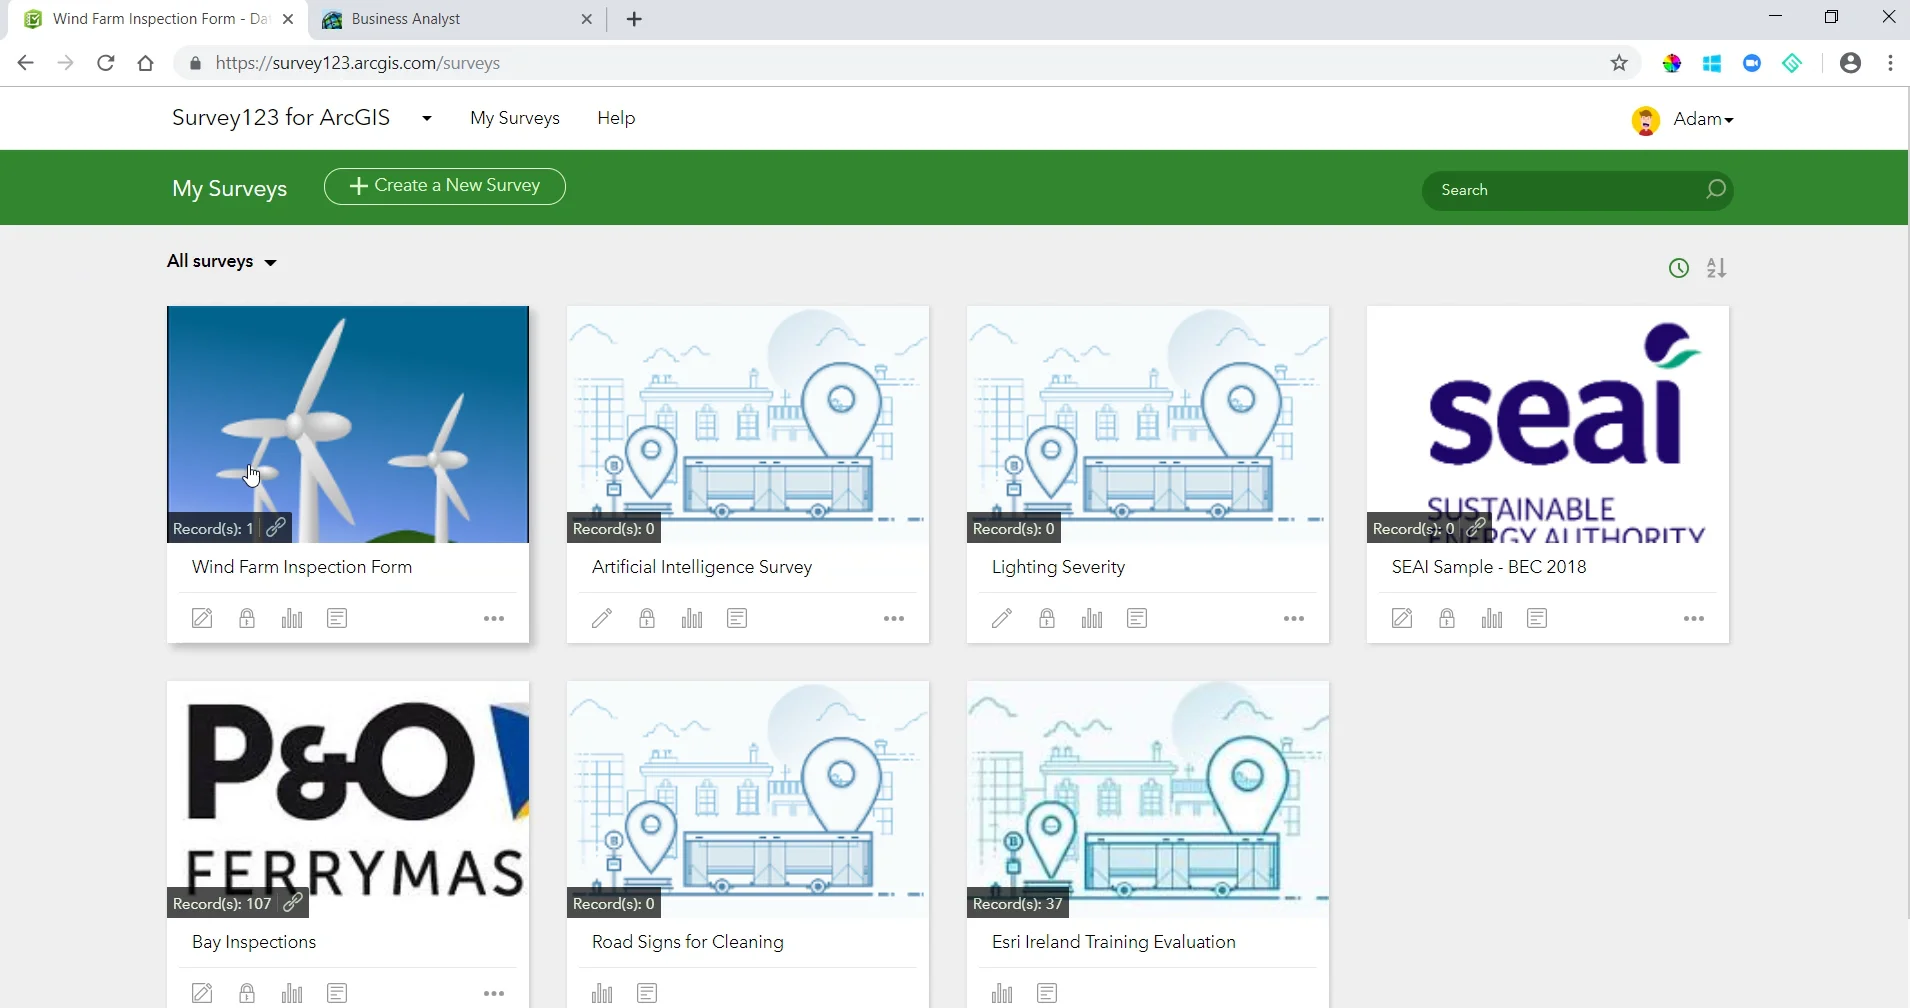
Task: Open My Surveys in top navigation
Action: click(x=515, y=118)
